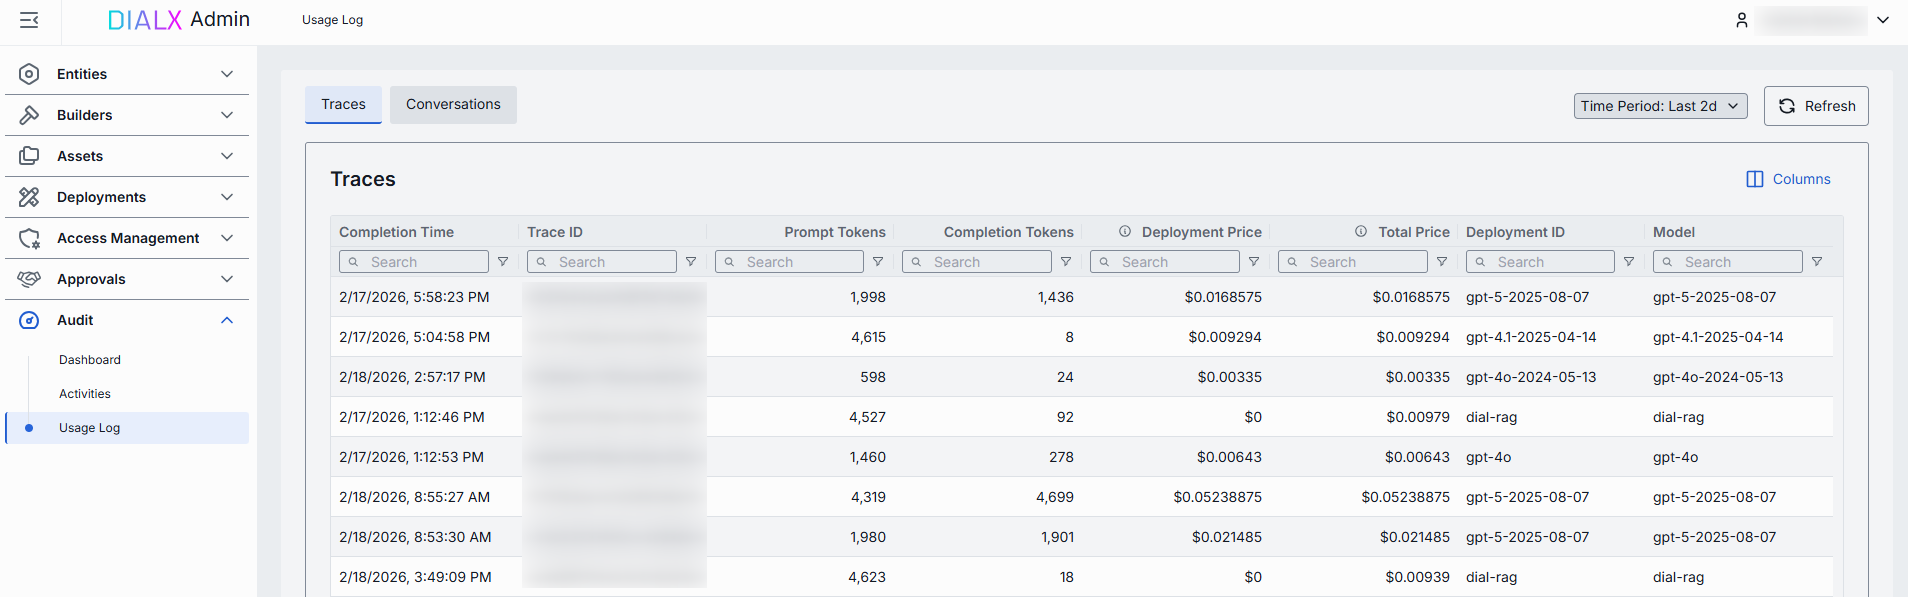Open the Columns chooser
The image size is (1908, 597).
[x=1788, y=179]
